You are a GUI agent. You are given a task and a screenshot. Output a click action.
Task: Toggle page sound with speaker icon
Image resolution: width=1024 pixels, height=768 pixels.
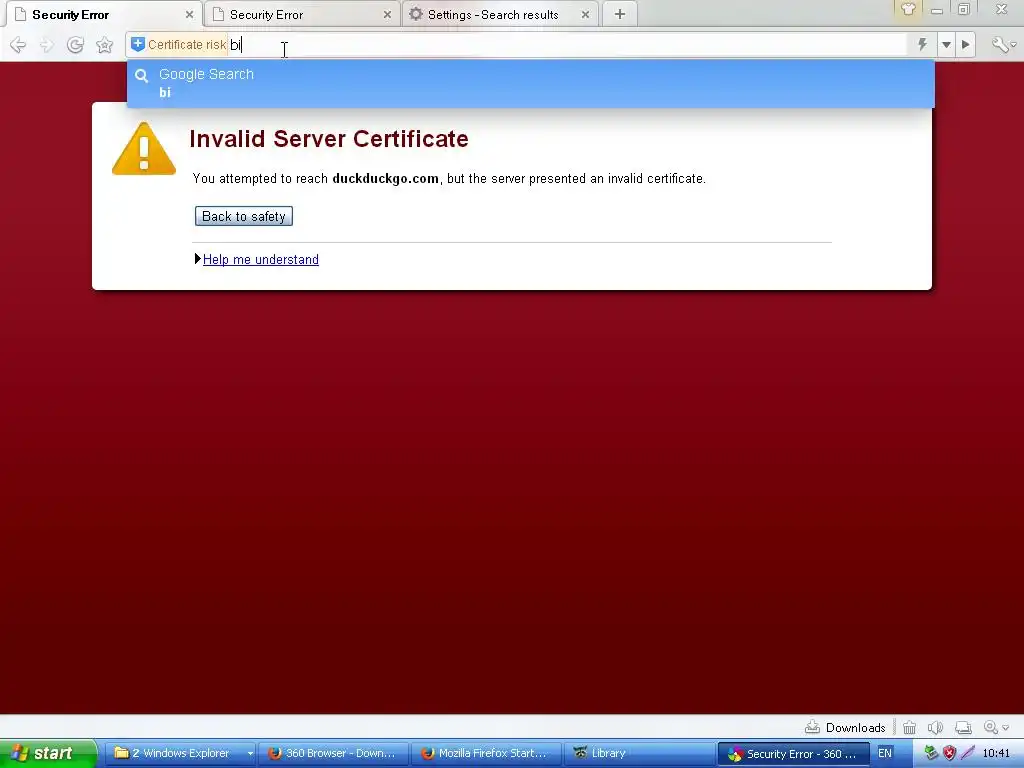pyautogui.click(x=935, y=727)
